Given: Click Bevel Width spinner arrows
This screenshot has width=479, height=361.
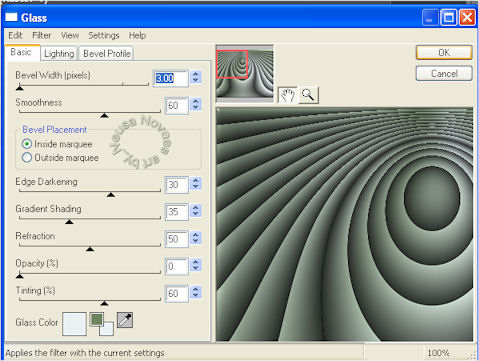Looking at the screenshot, I should coord(196,77).
